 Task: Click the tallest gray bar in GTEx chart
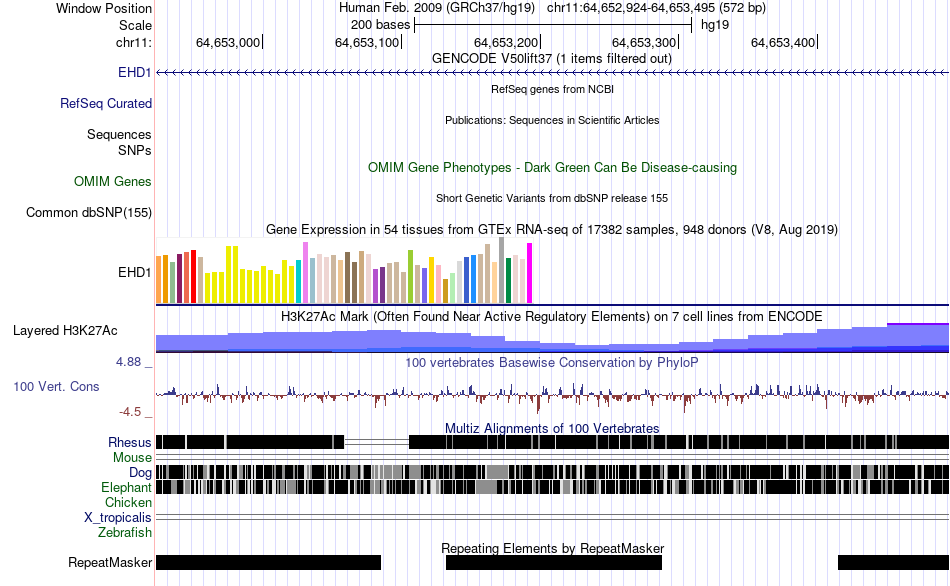coord(502,270)
